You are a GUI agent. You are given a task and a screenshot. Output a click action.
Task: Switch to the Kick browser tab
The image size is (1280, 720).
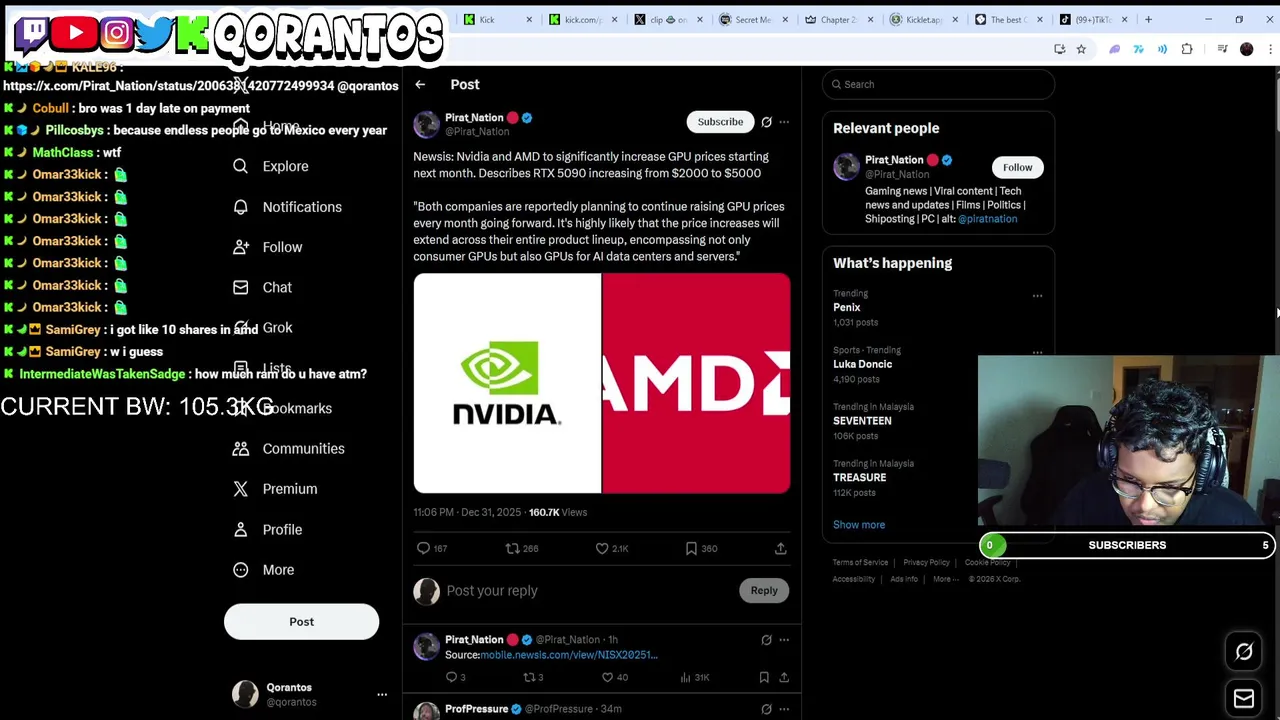495,19
